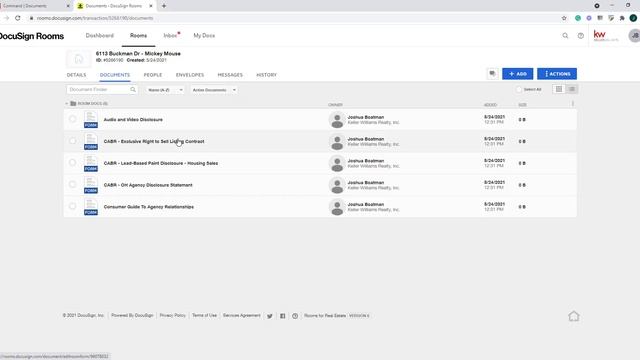Toggle the Select All checkbox
The width and height of the screenshot is (640, 360).
pyautogui.click(x=519, y=89)
